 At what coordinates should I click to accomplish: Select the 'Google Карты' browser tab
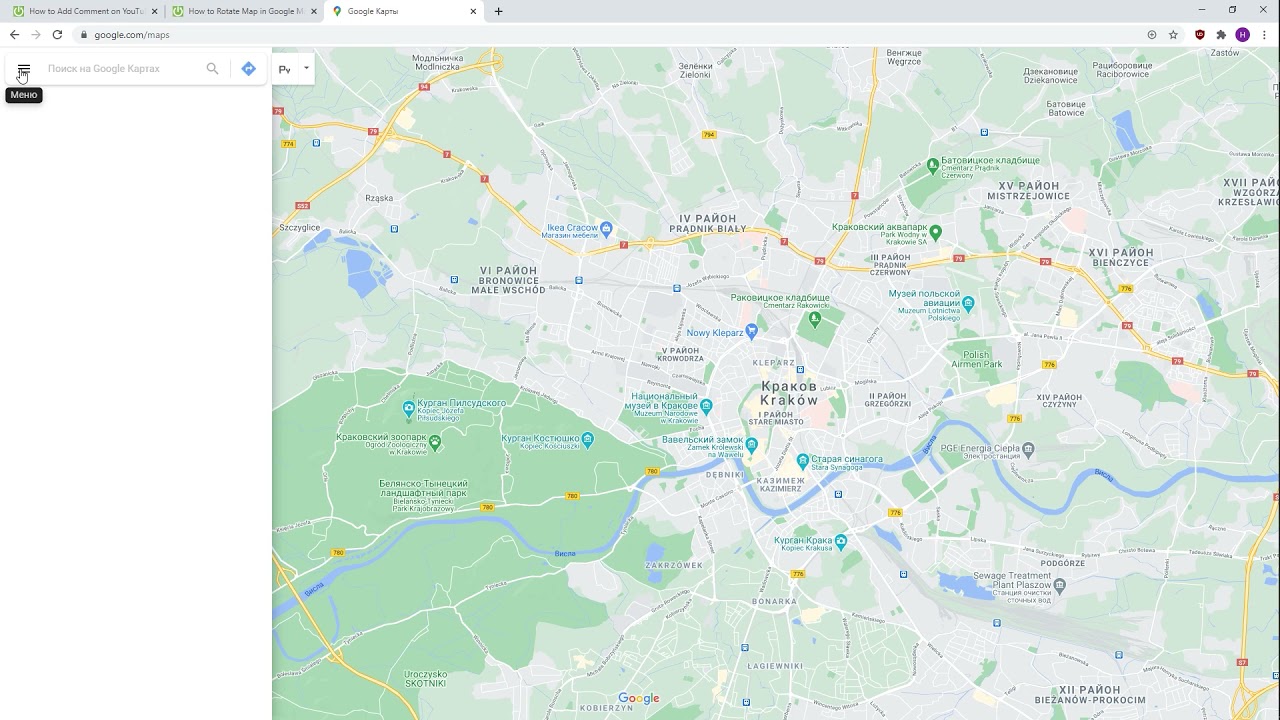pos(405,11)
